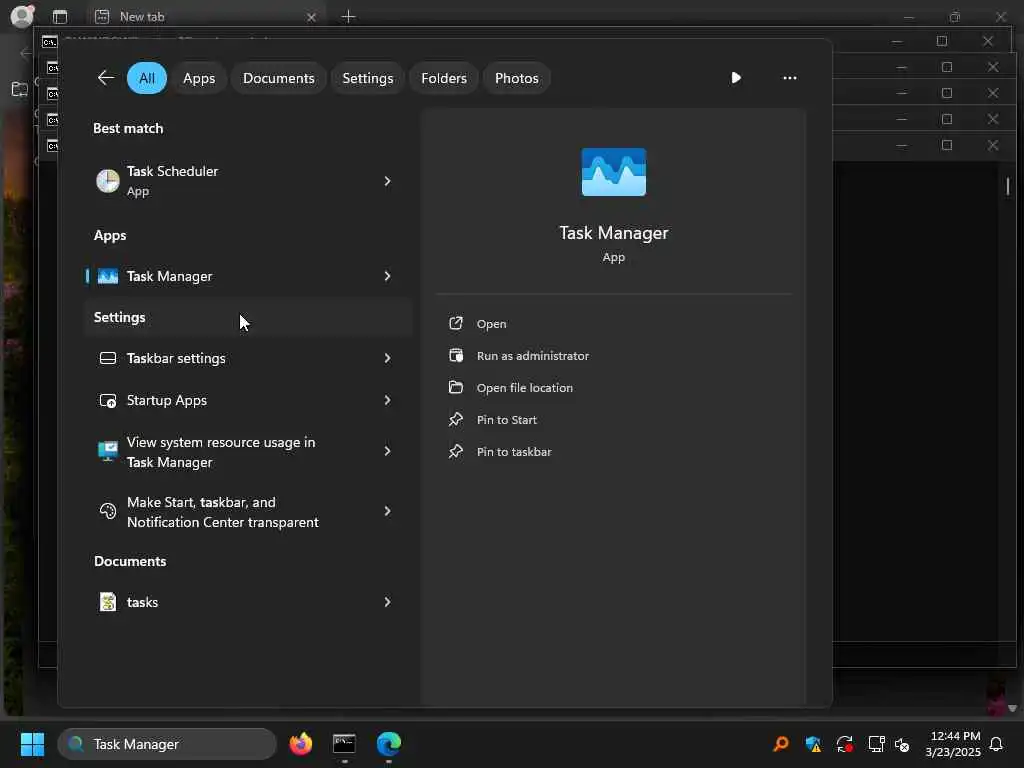The image size is (1024, 768).
Task: Click the tasks document file icon
Action: pyautogui.click(x=108, y=601)
